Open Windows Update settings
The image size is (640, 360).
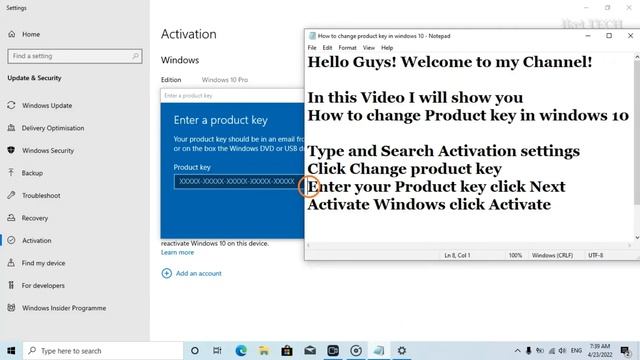click(x=47, y=106)
